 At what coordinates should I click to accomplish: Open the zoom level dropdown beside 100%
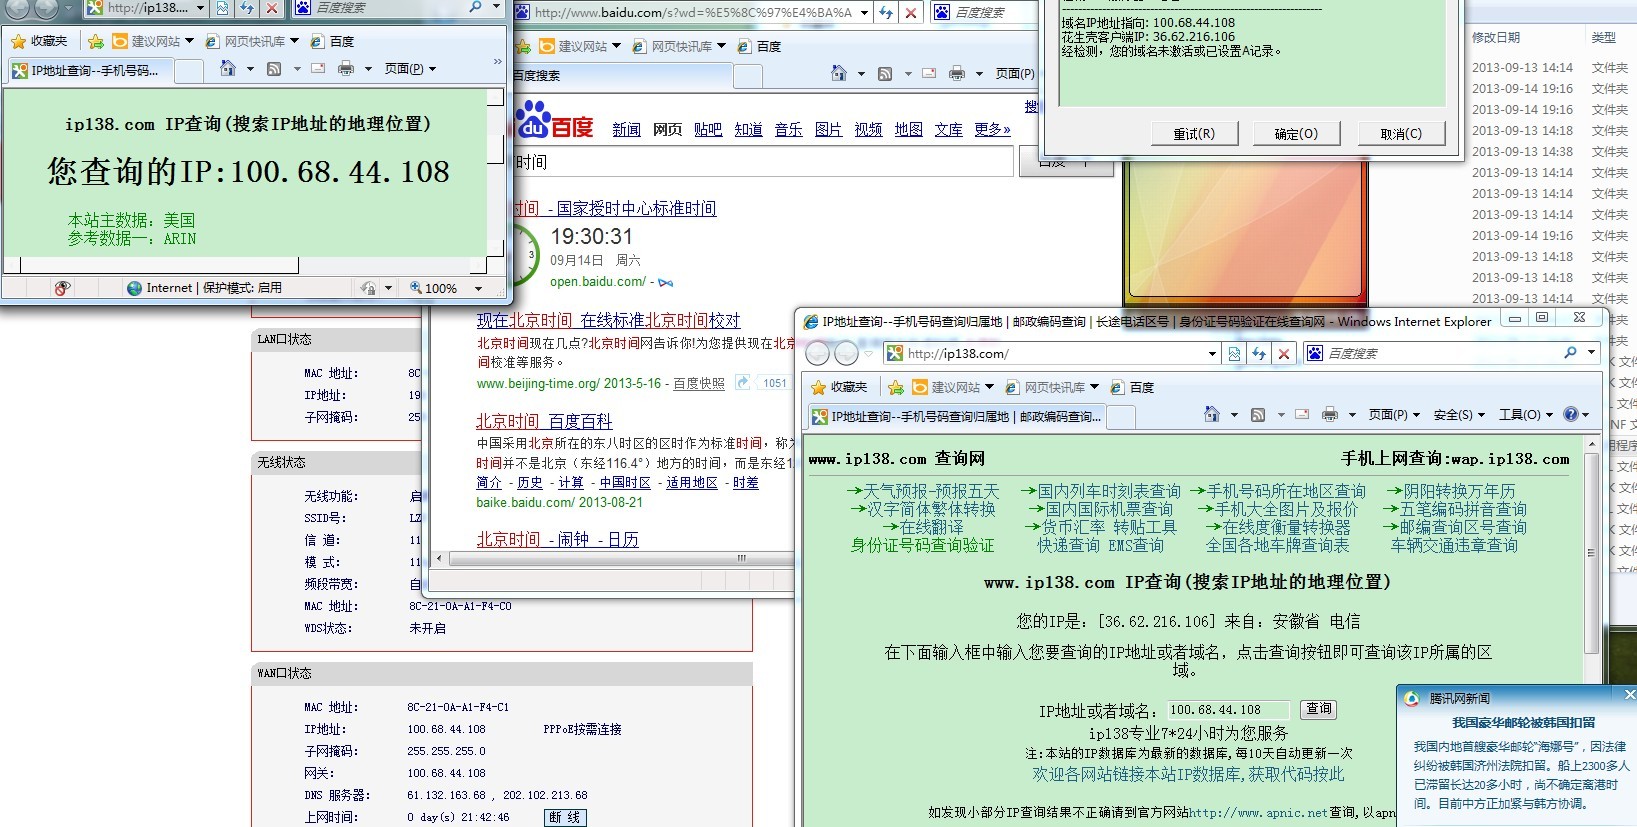(x=478, y=288)
